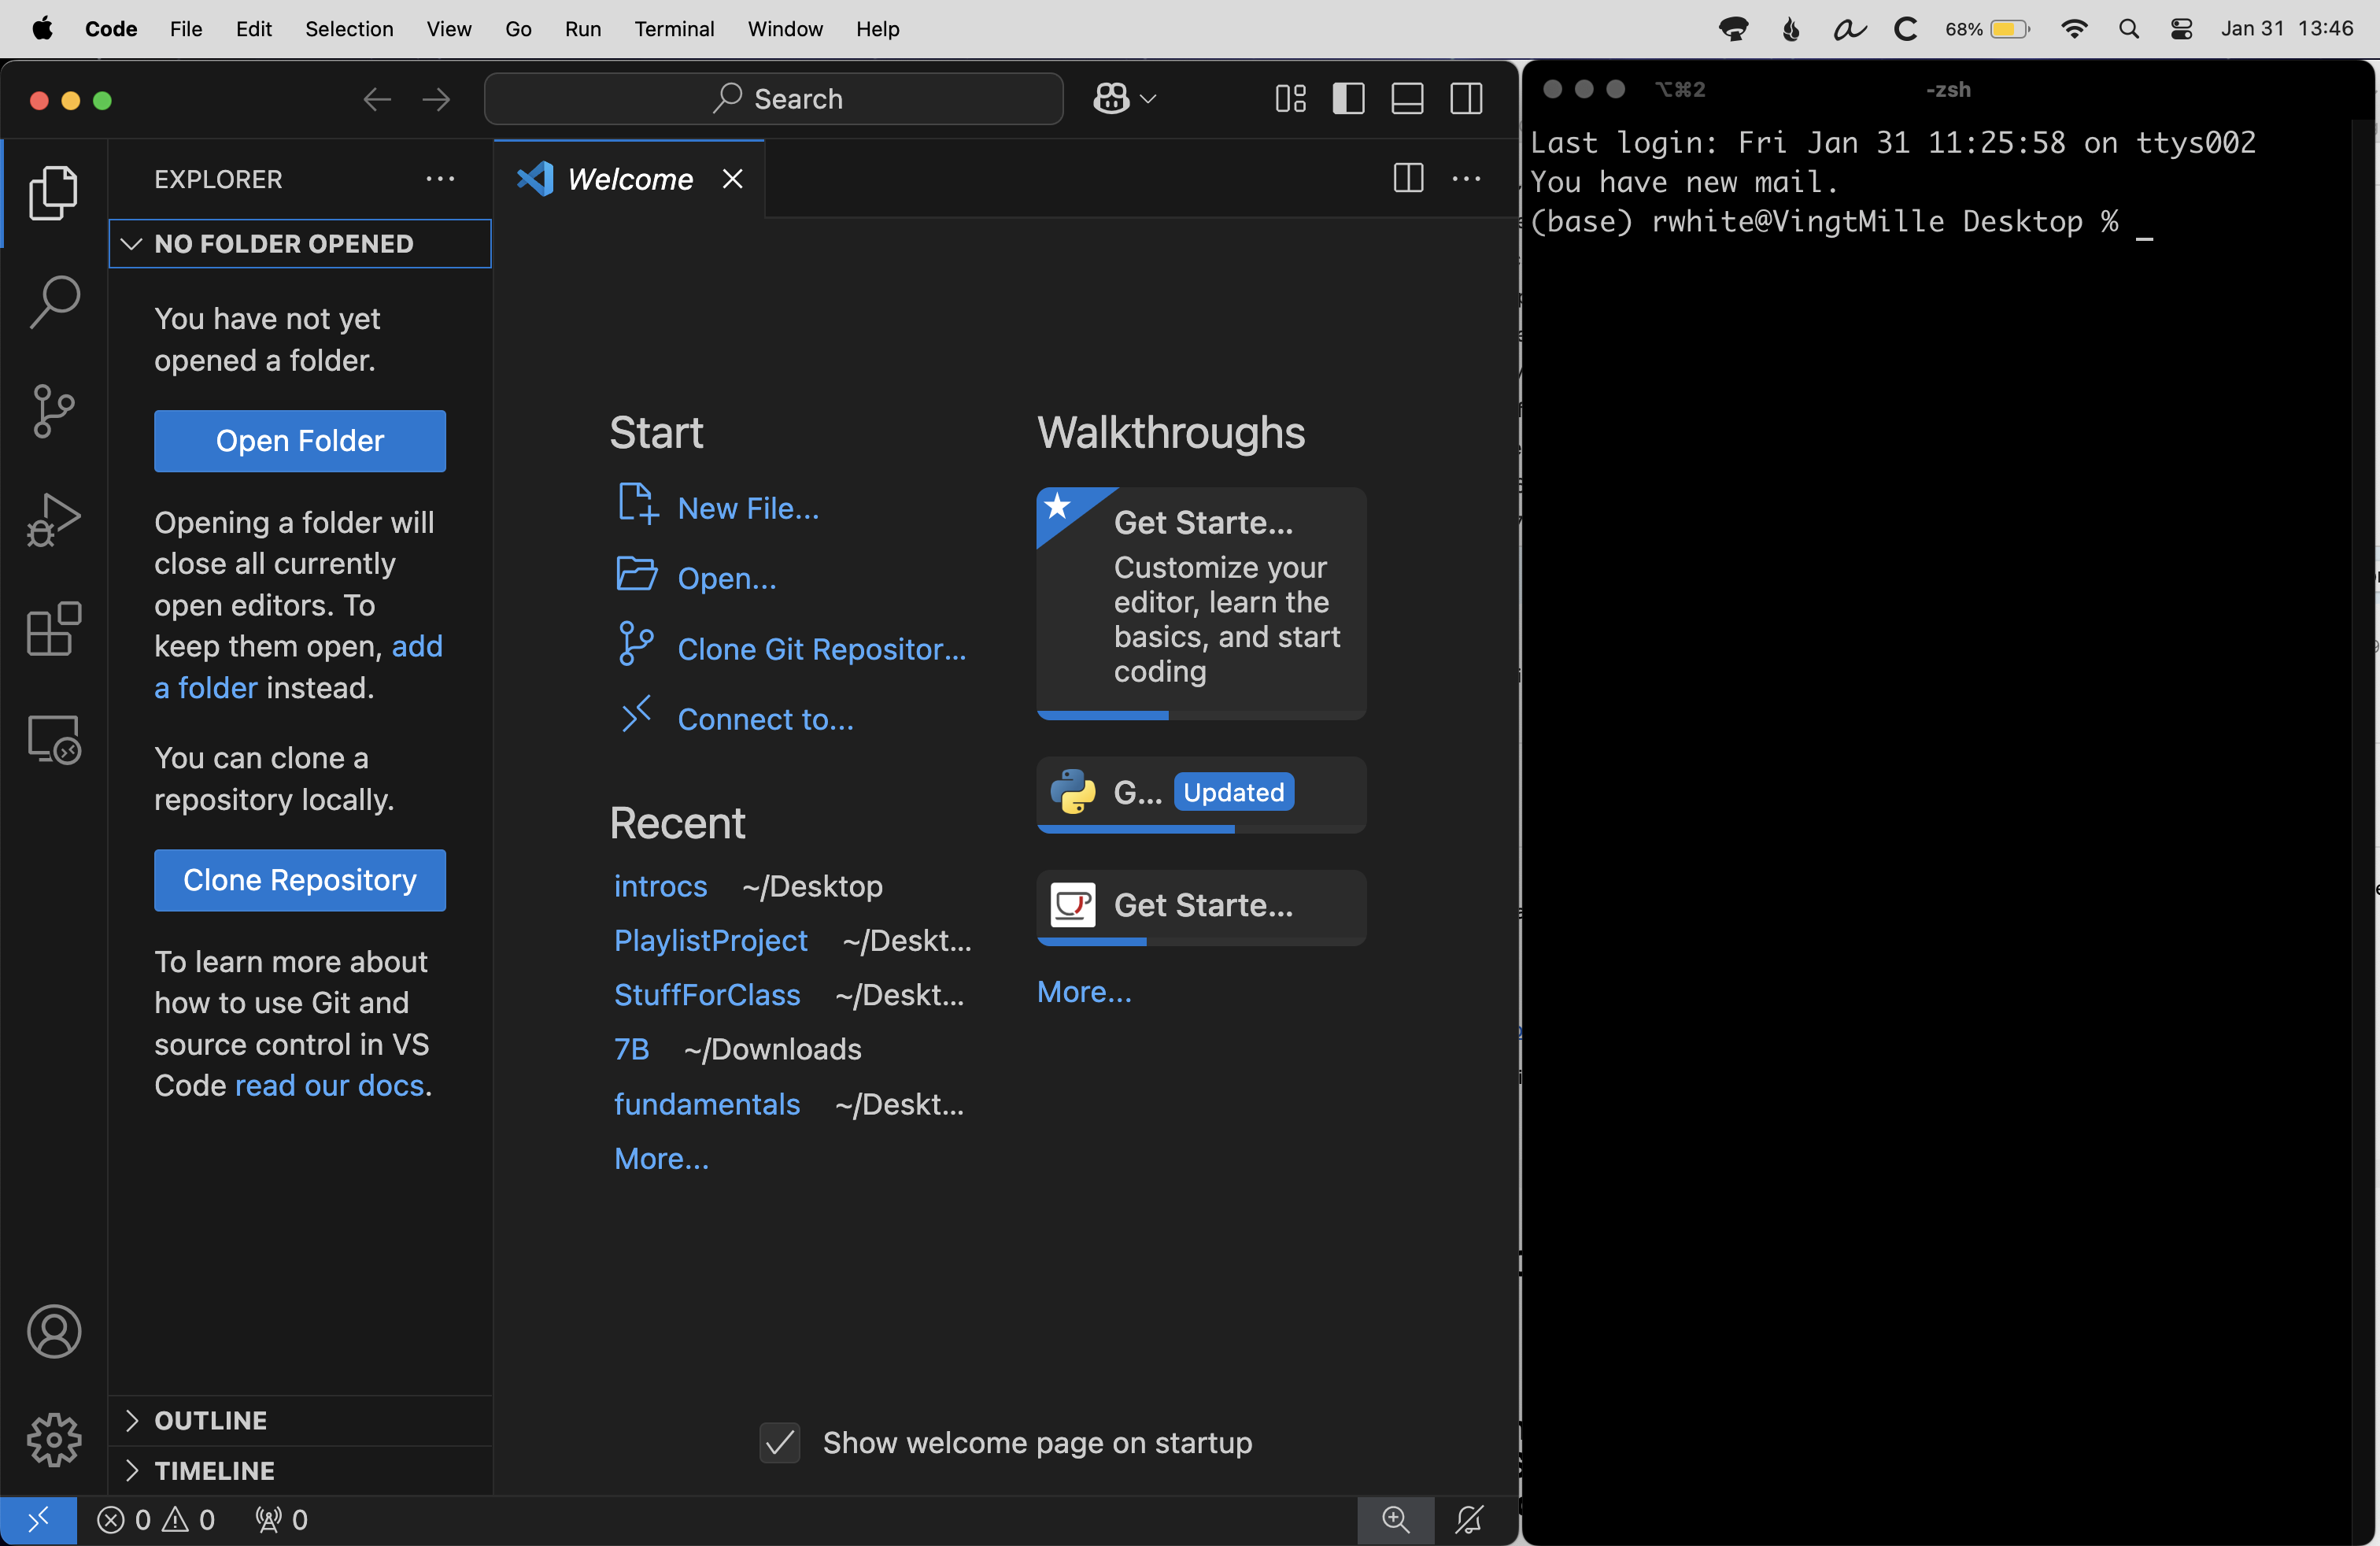2380x1546 pixels.
Task: Click the Search command center field
Action: coord(773,98)
